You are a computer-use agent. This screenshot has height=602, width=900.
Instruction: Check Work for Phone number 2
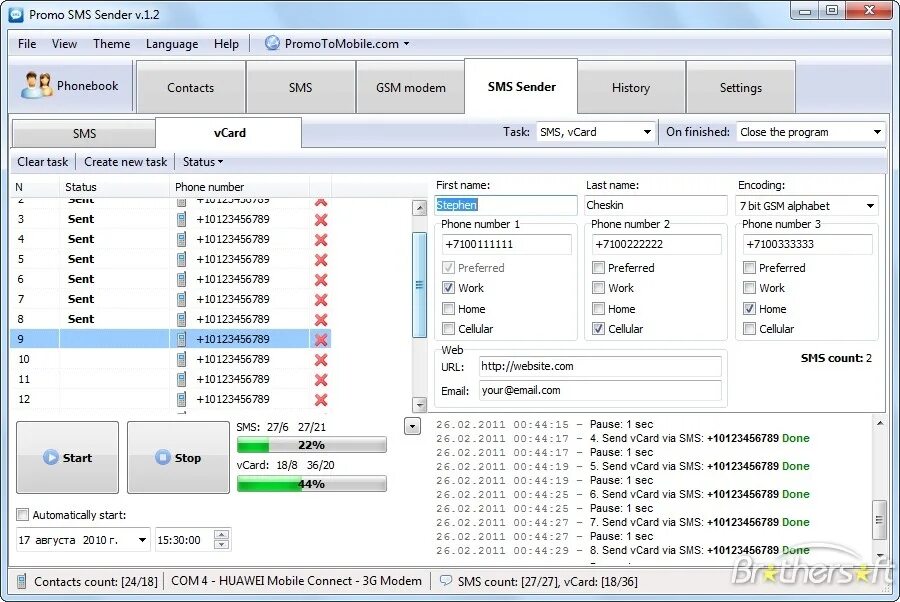(599, 288)
